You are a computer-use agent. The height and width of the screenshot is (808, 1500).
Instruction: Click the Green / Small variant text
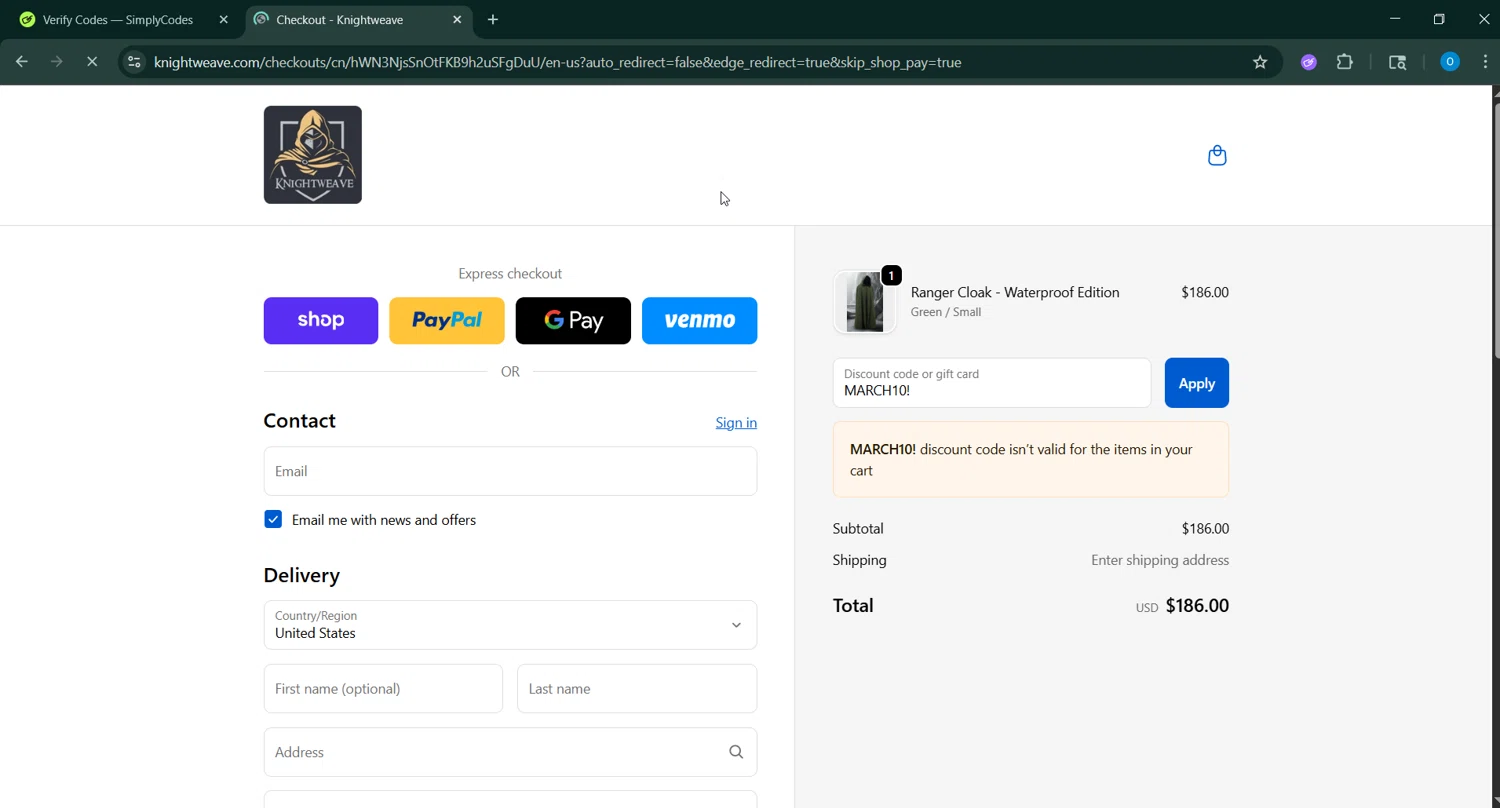pos(946,312)
